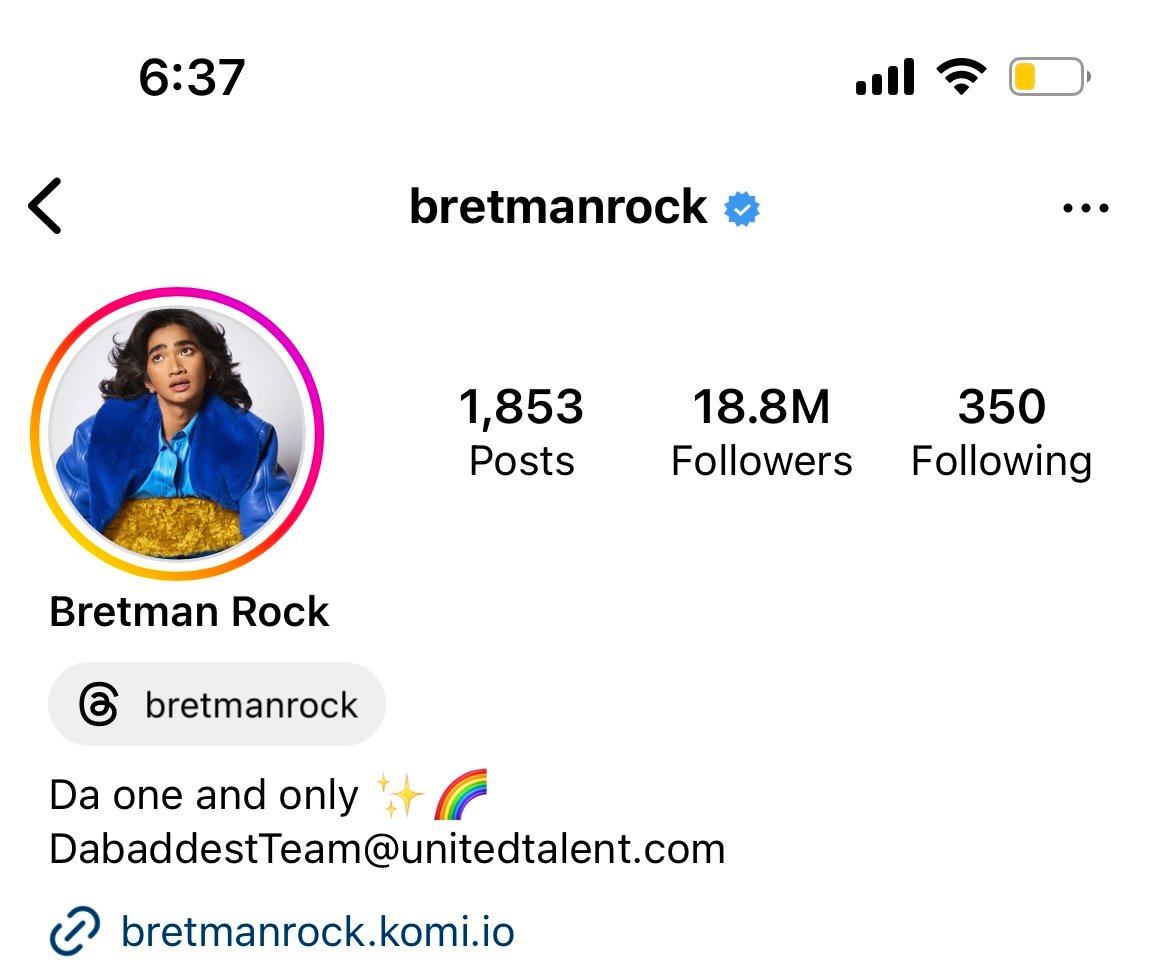Tap the 6:37 status bar clock

coord(192,77)
